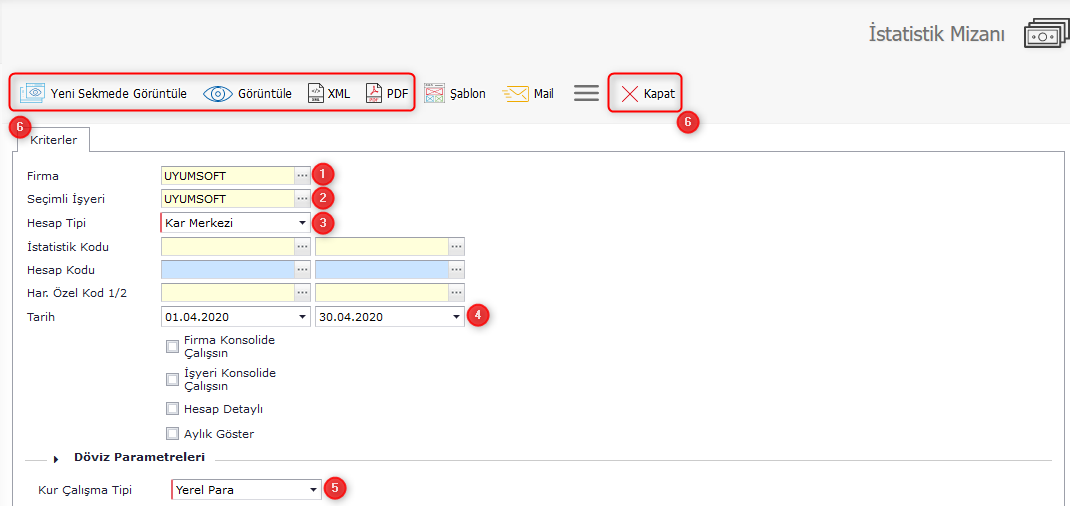Toggle the Aylık Göster checkbox
This screenshot has height=506, width=1070.
coord(173,434)
